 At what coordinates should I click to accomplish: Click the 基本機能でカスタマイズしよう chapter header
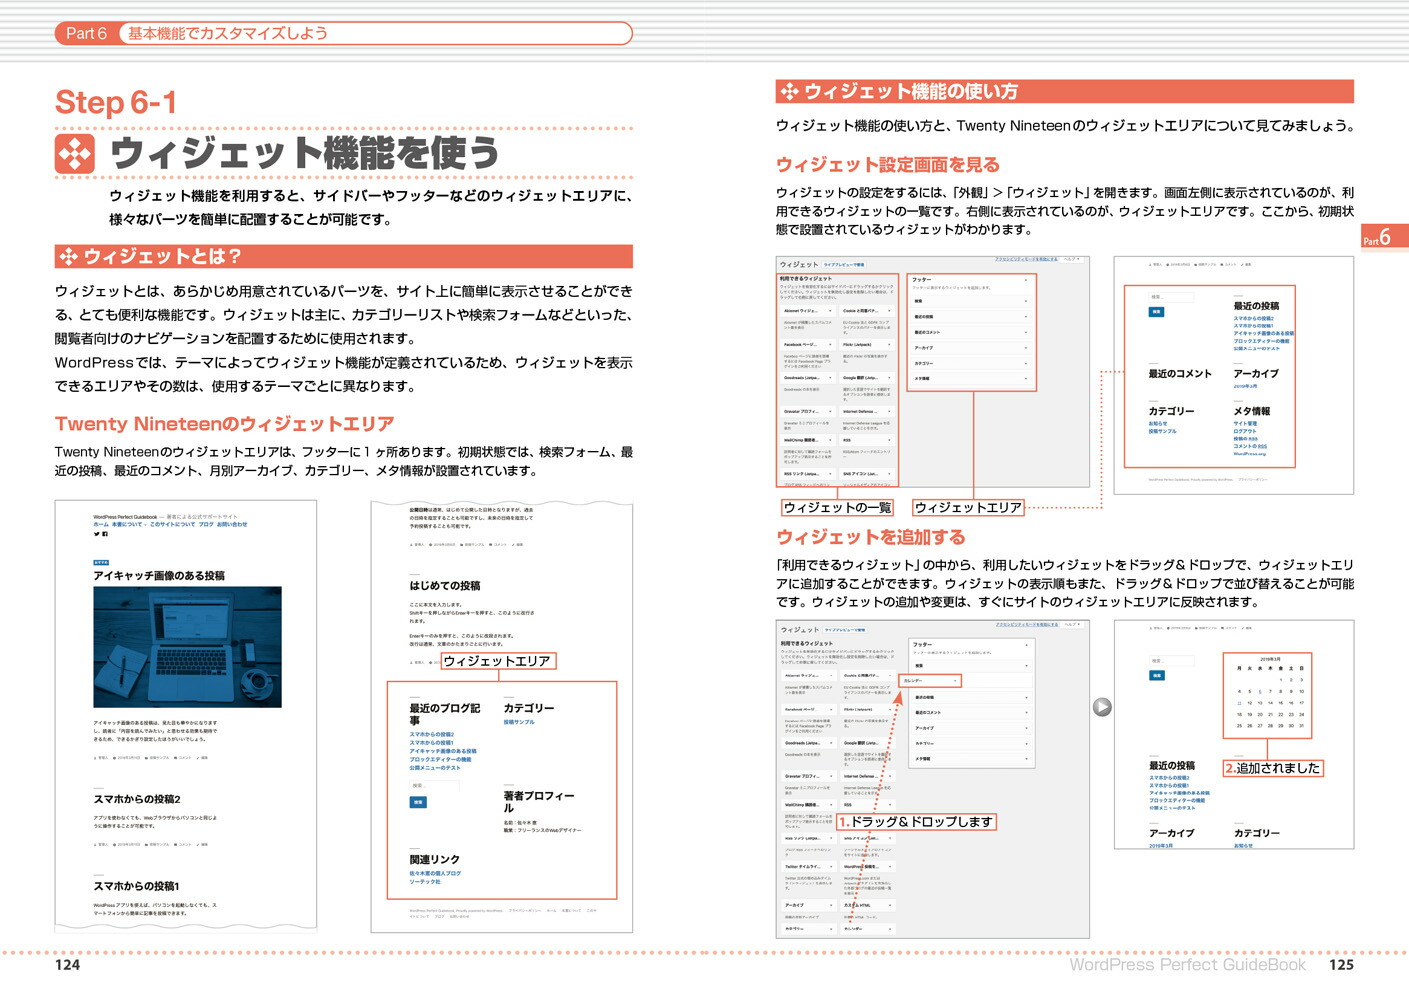[x=228, y=33]
